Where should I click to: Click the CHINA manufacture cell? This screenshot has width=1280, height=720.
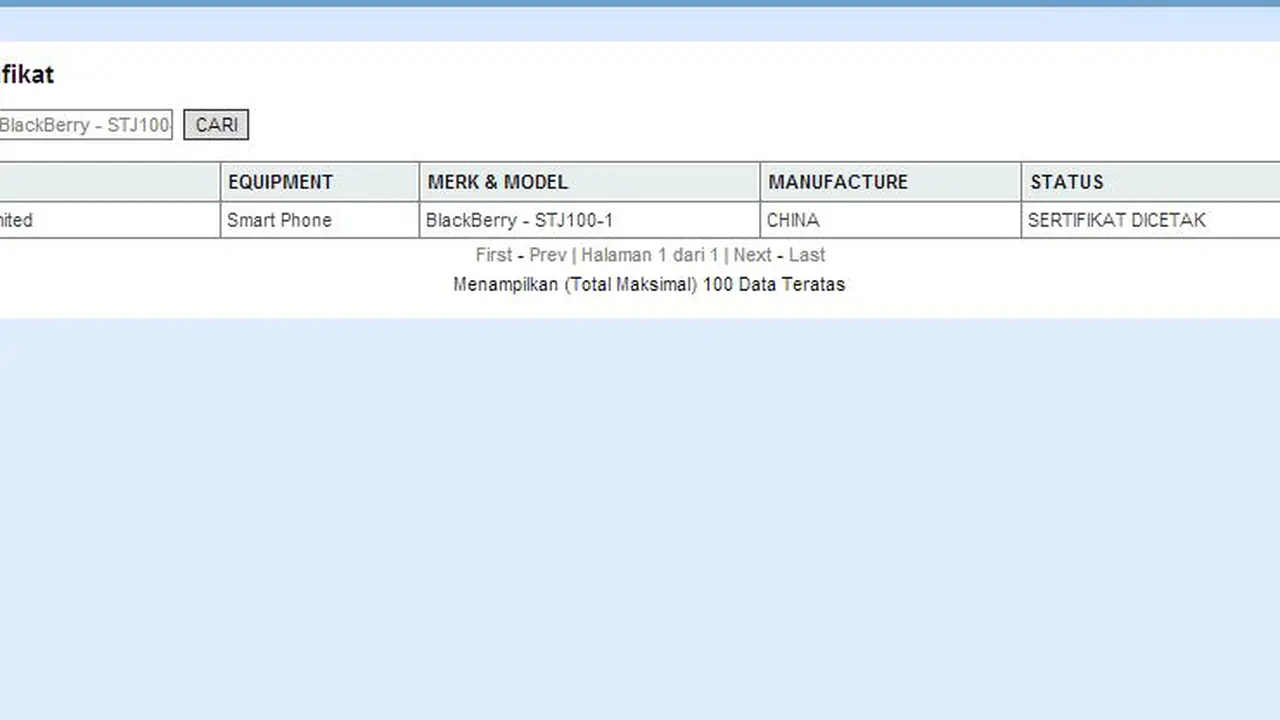click(x=891, y=220)
